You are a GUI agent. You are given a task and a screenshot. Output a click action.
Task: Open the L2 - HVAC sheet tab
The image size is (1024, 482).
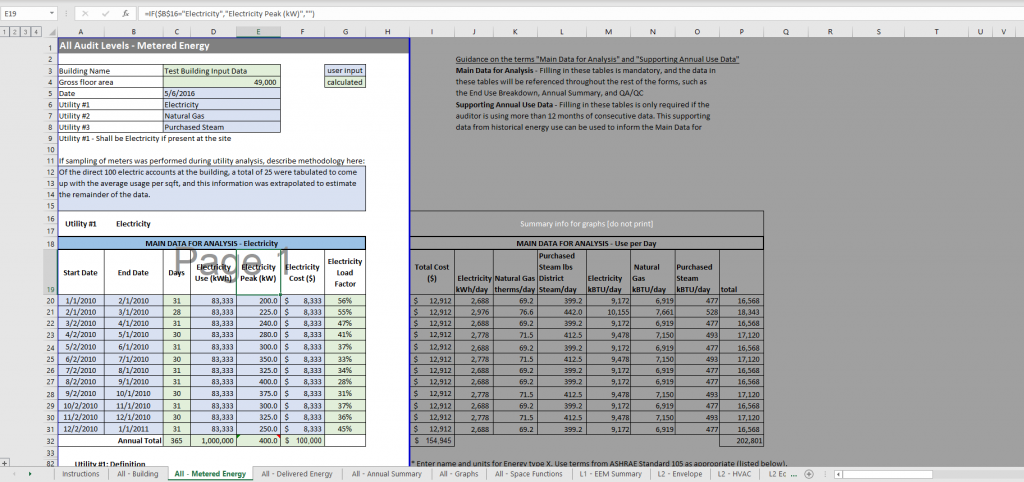coord(737,474)
